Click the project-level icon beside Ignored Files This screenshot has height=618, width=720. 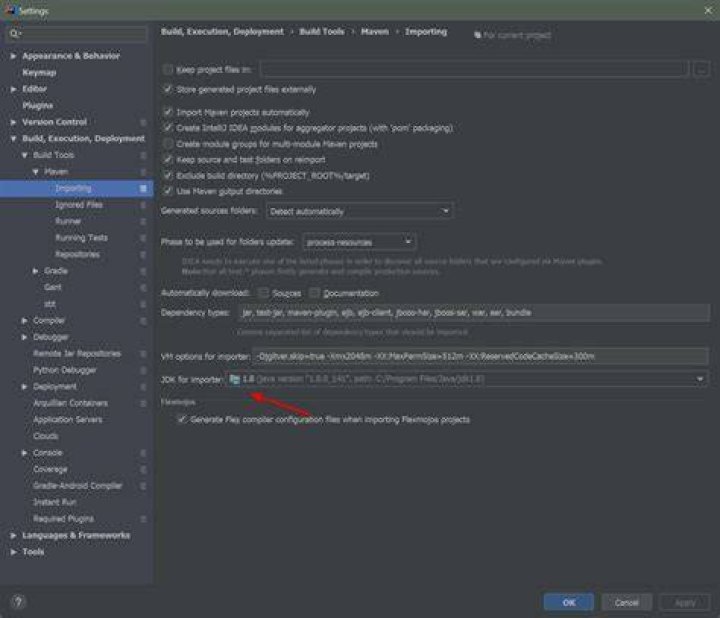click(x=143, y=205)
